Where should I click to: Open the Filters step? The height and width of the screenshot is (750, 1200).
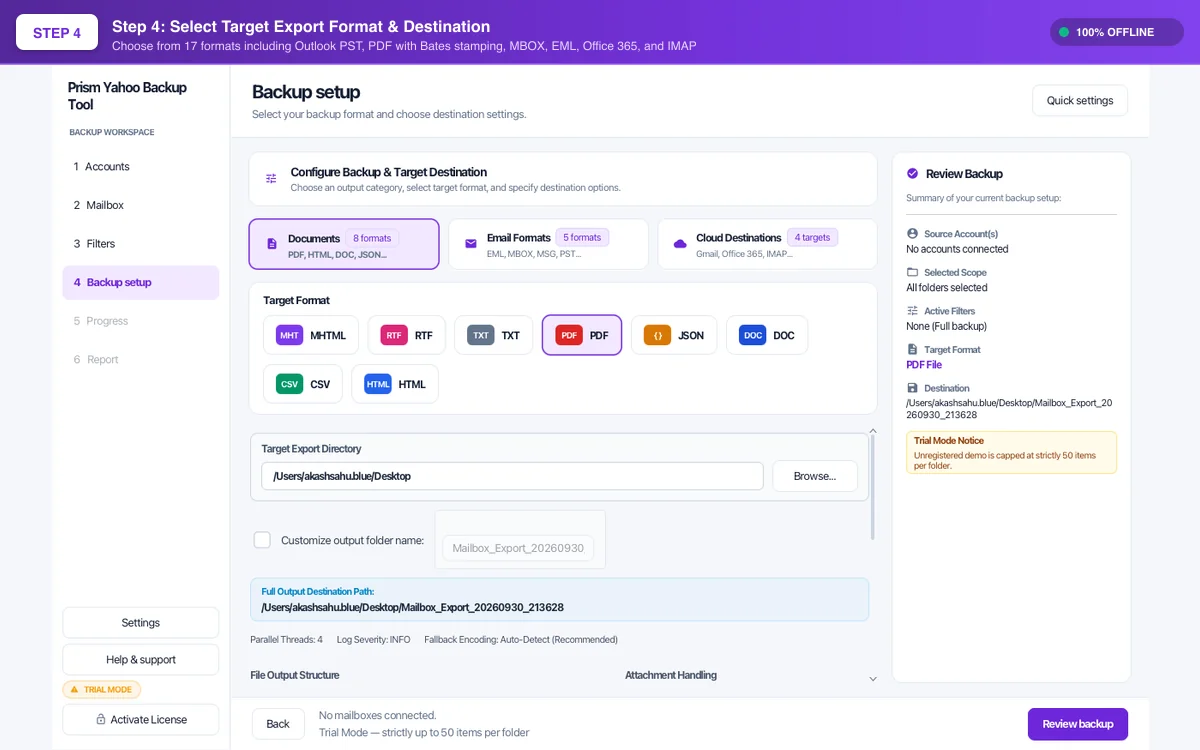point(141,244)
